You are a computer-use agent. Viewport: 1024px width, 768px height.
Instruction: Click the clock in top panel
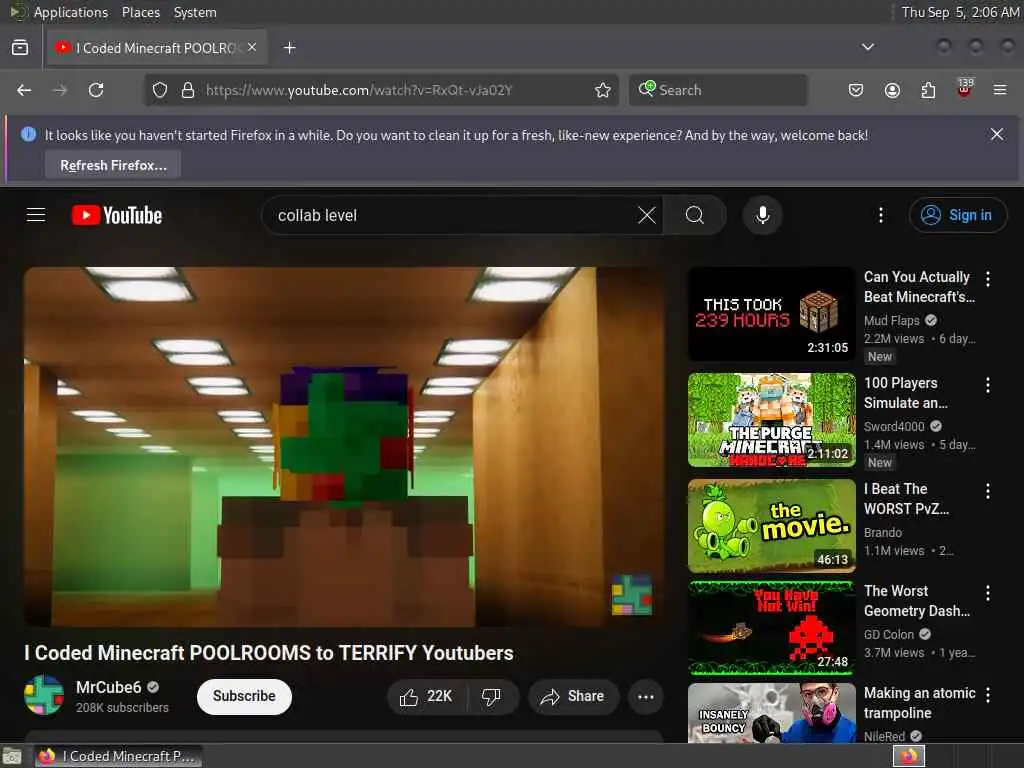click(x=961, y=12)
